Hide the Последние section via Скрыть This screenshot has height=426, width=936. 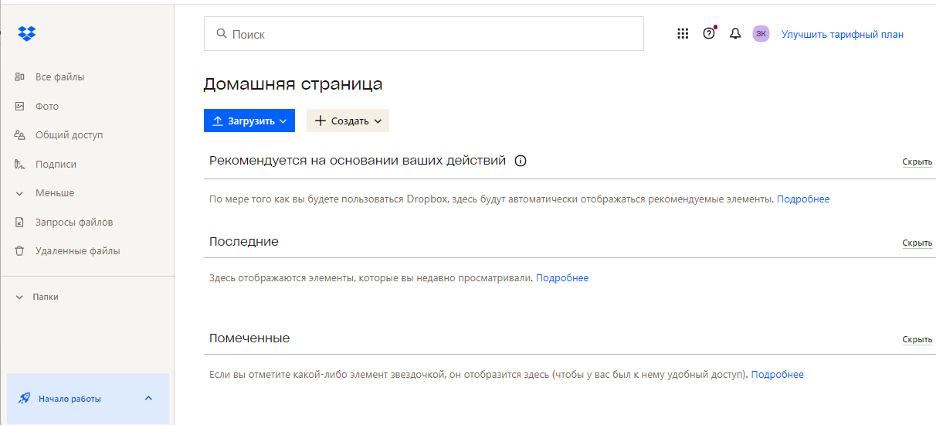pyautogui.click(x=917, y=243)
